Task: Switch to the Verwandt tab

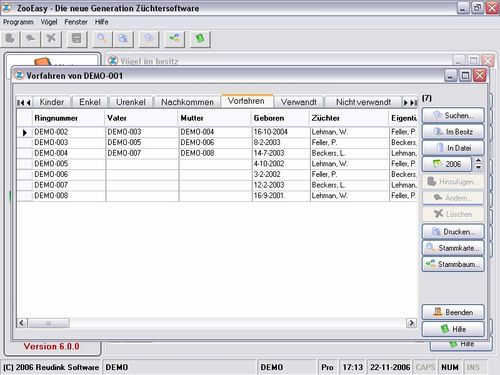Action: pyautogui.click(x=299, y=102)
